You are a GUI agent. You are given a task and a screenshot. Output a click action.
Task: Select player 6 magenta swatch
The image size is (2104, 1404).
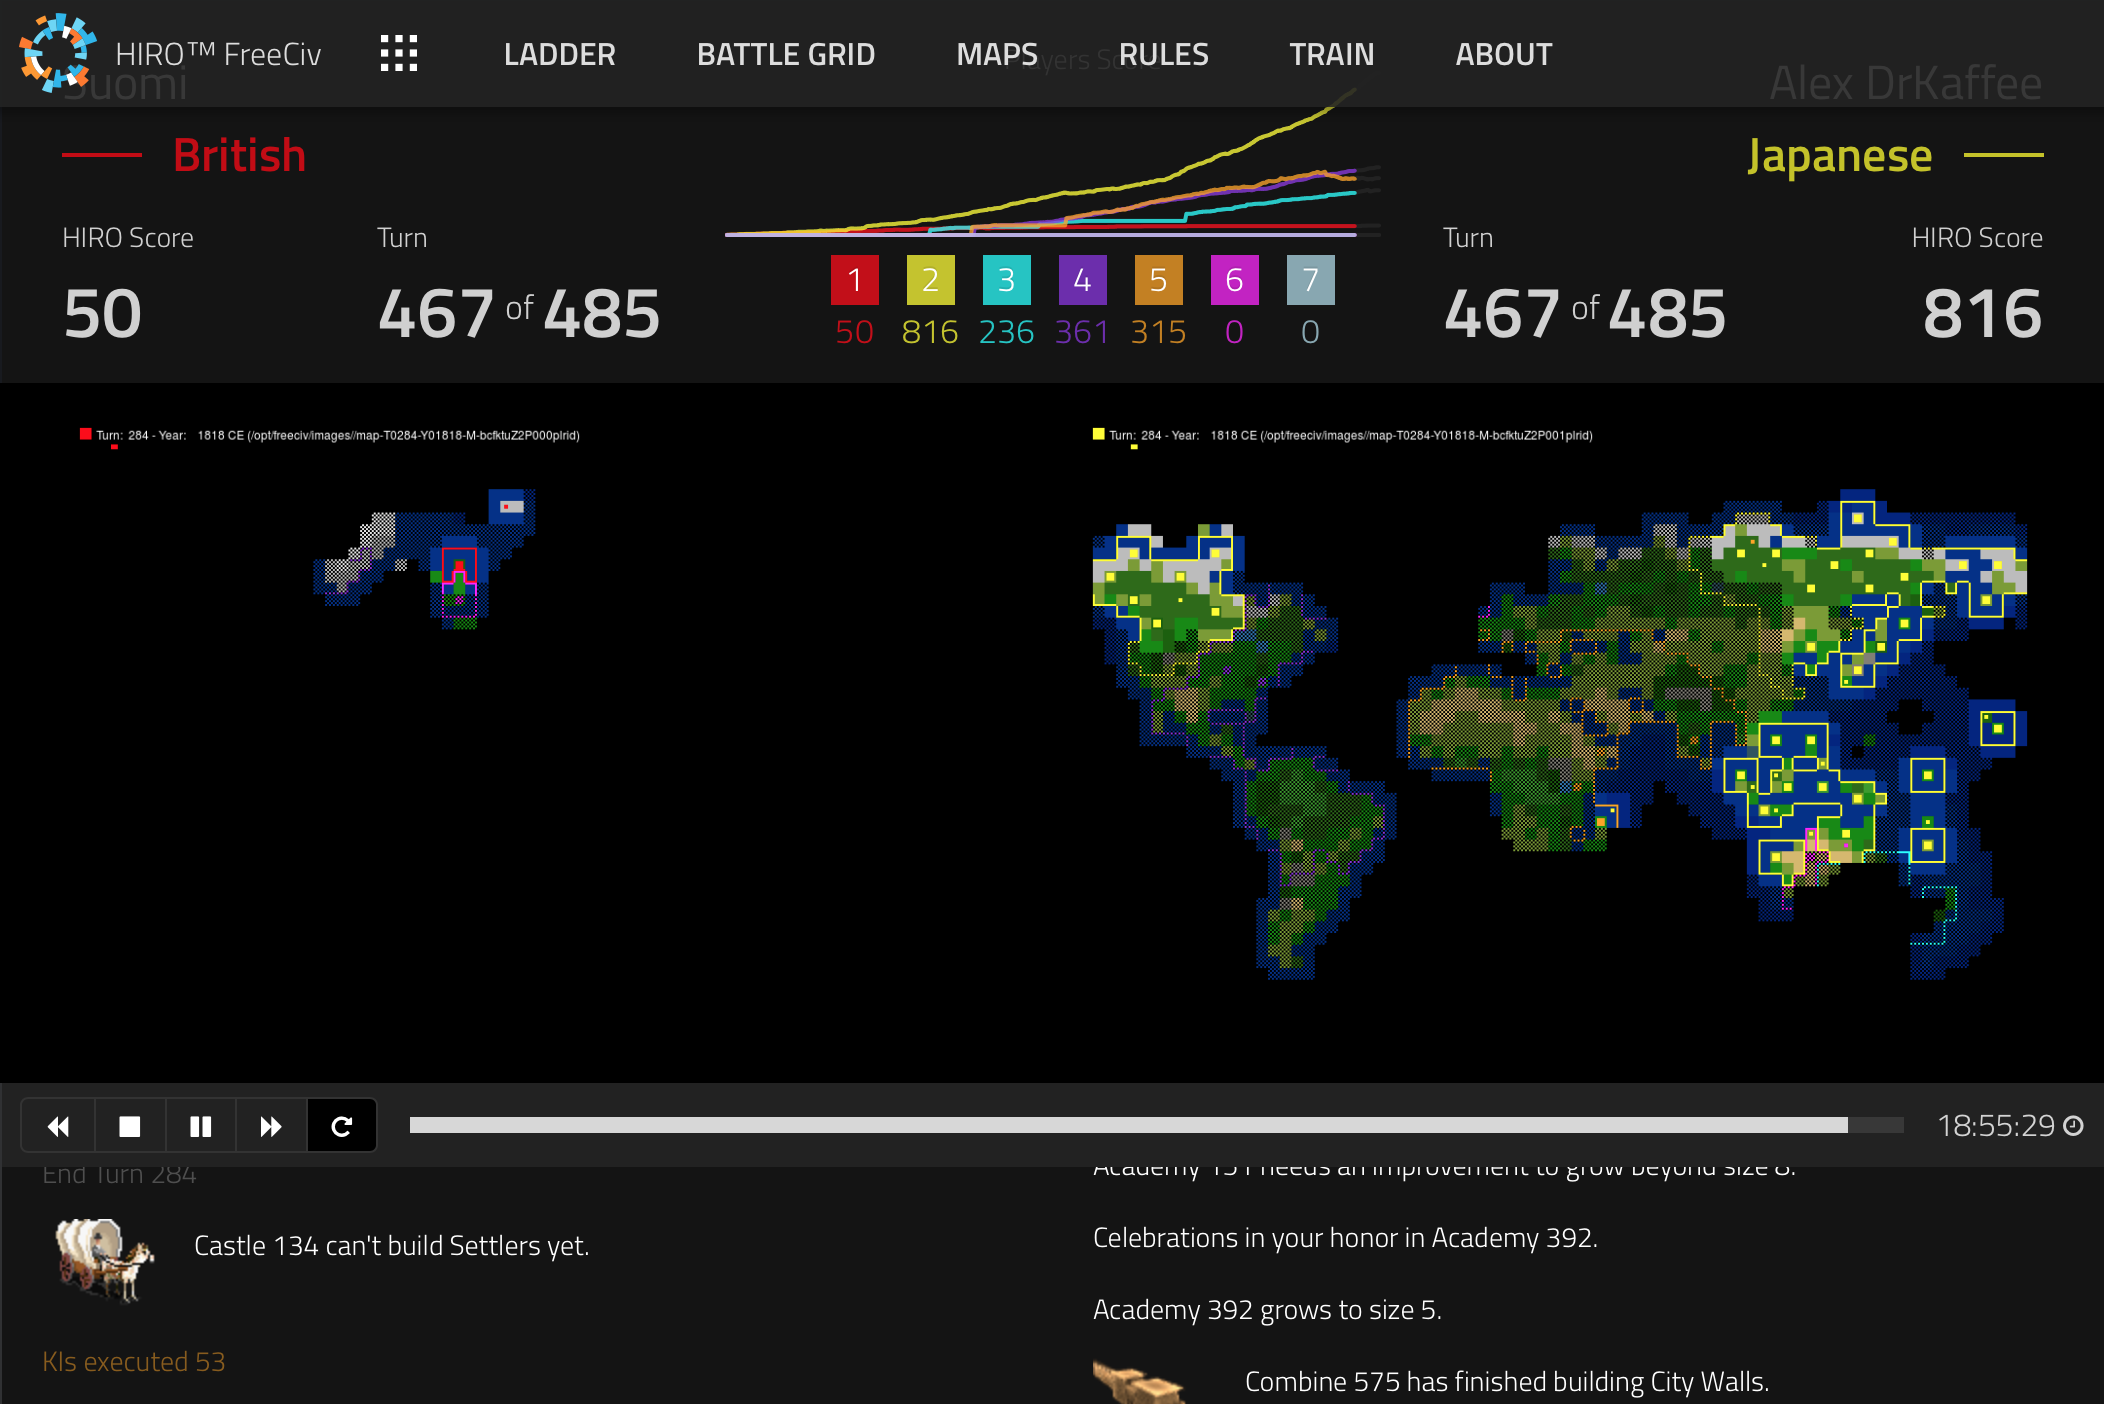click(1234, 280)
